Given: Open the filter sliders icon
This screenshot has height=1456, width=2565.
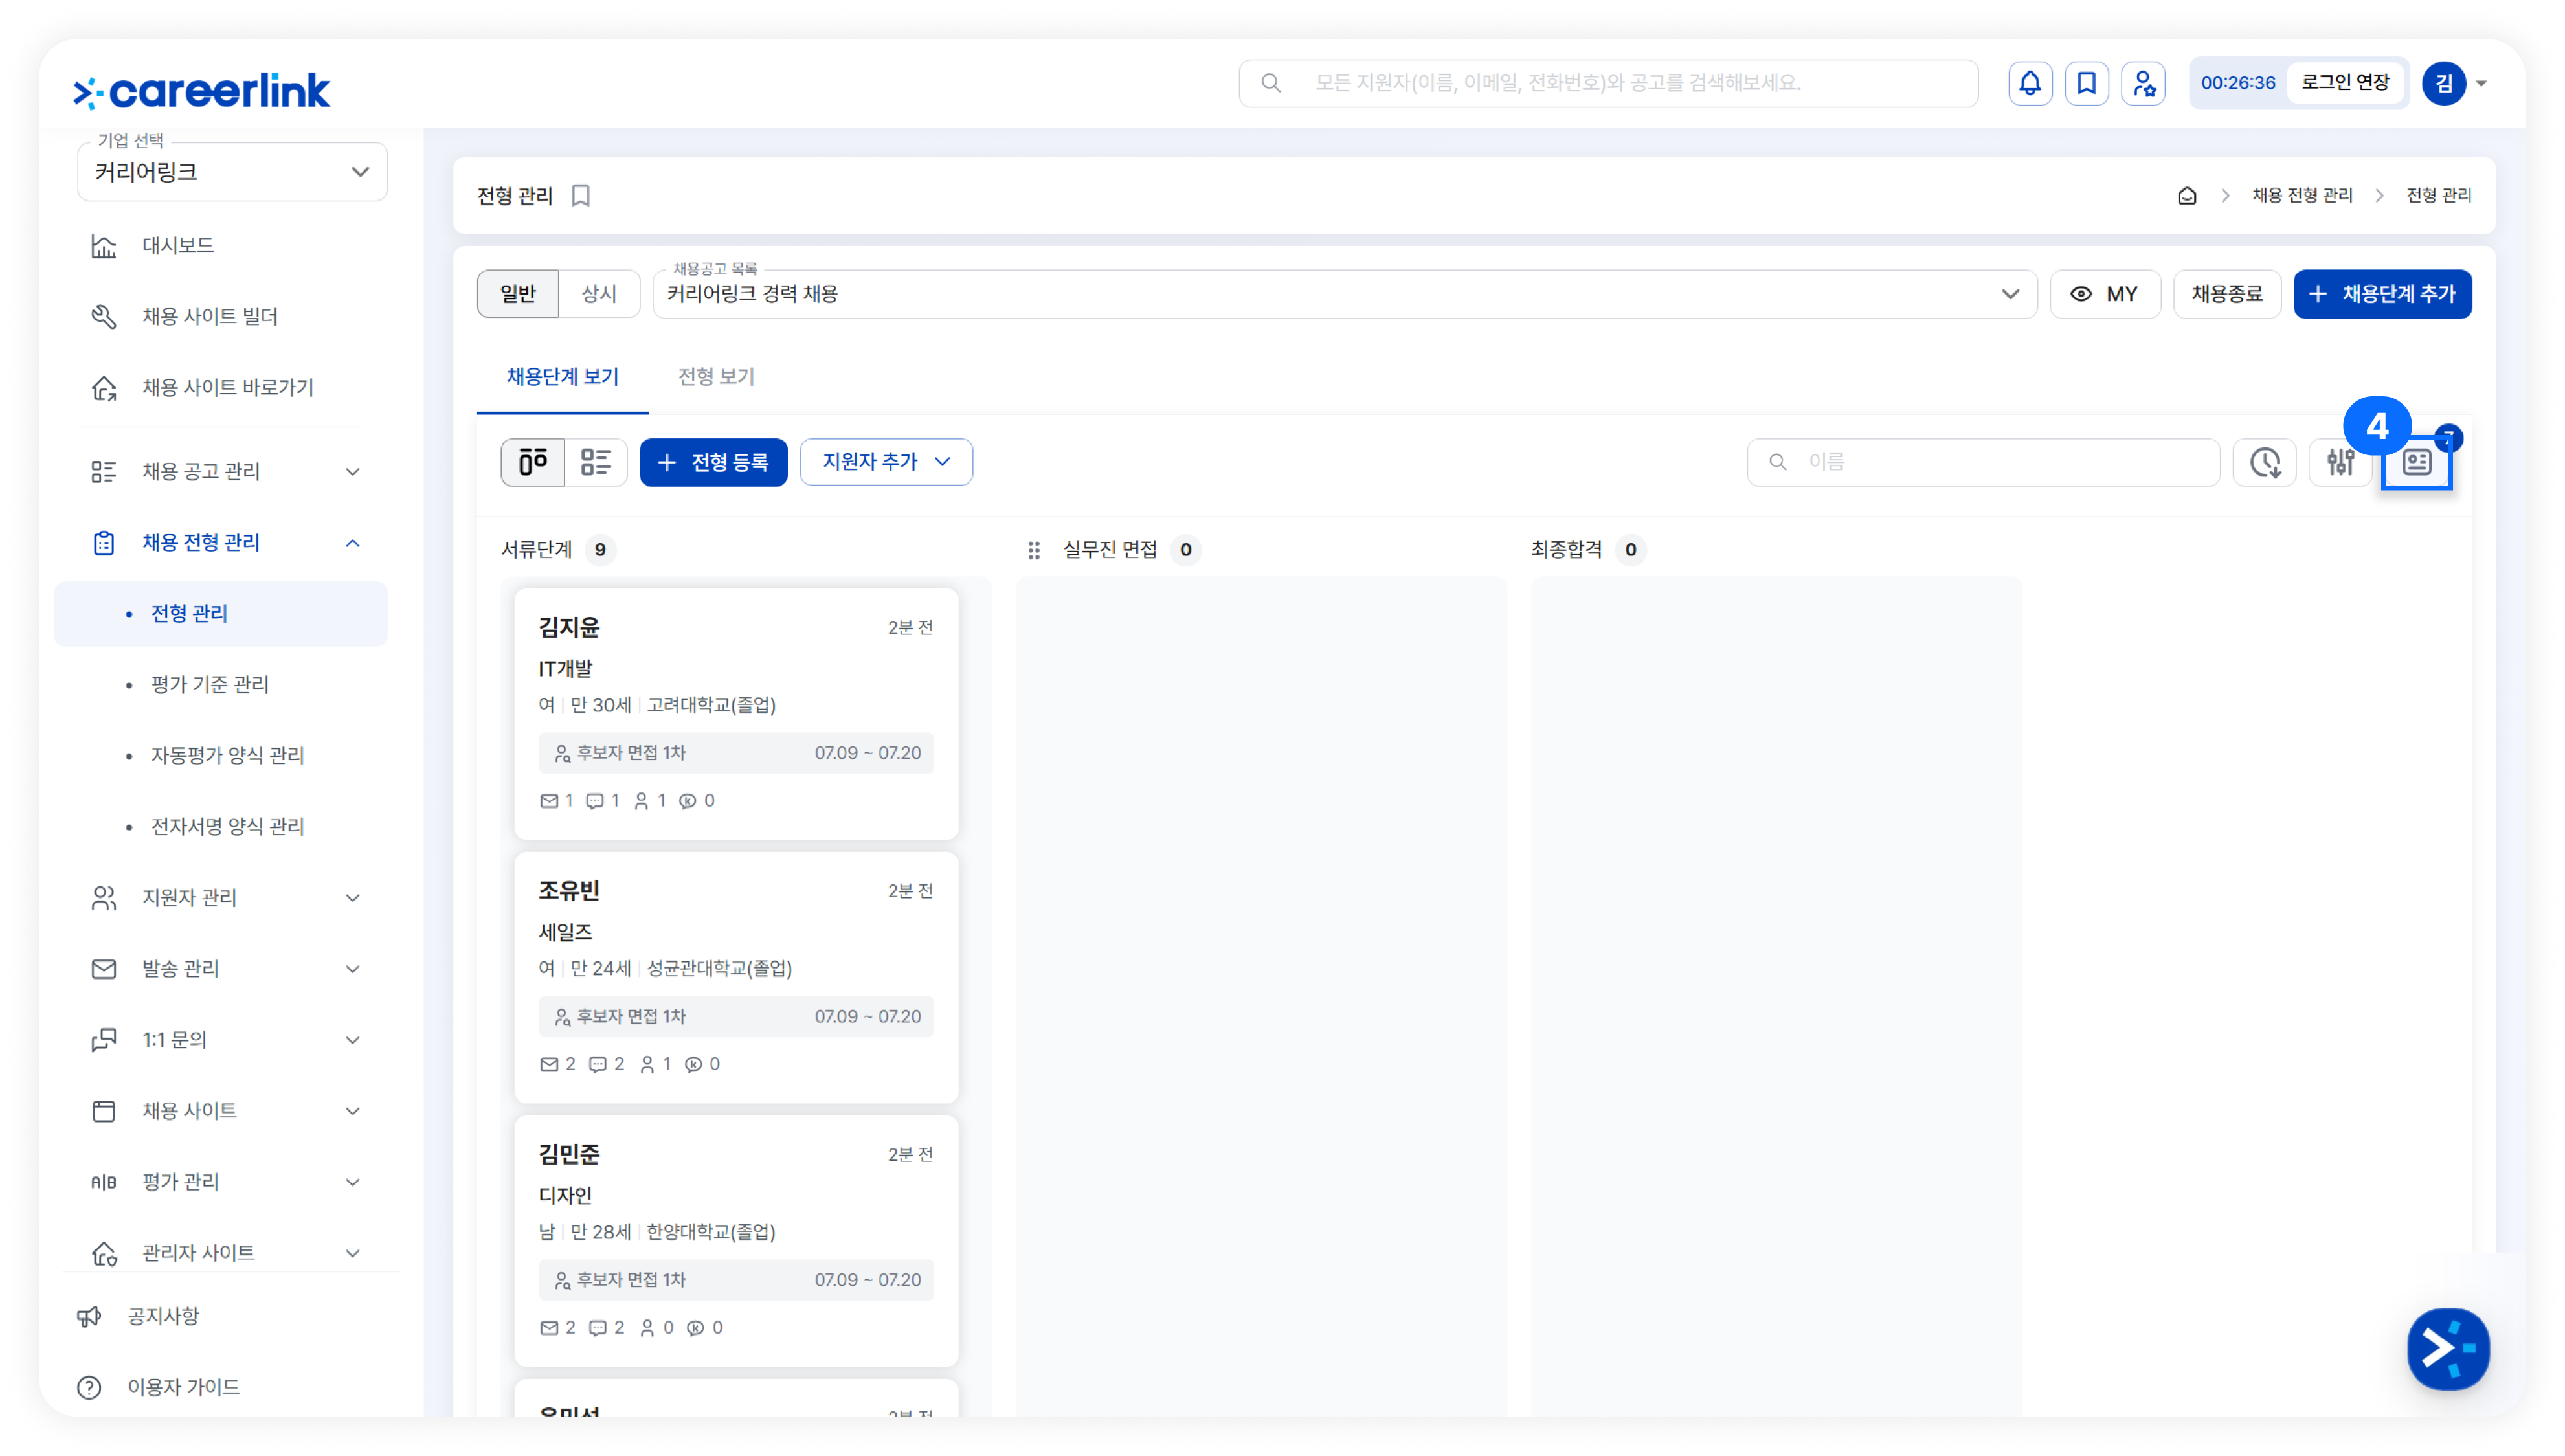Looking at the screenshot, I should [x=2340, y=462].
